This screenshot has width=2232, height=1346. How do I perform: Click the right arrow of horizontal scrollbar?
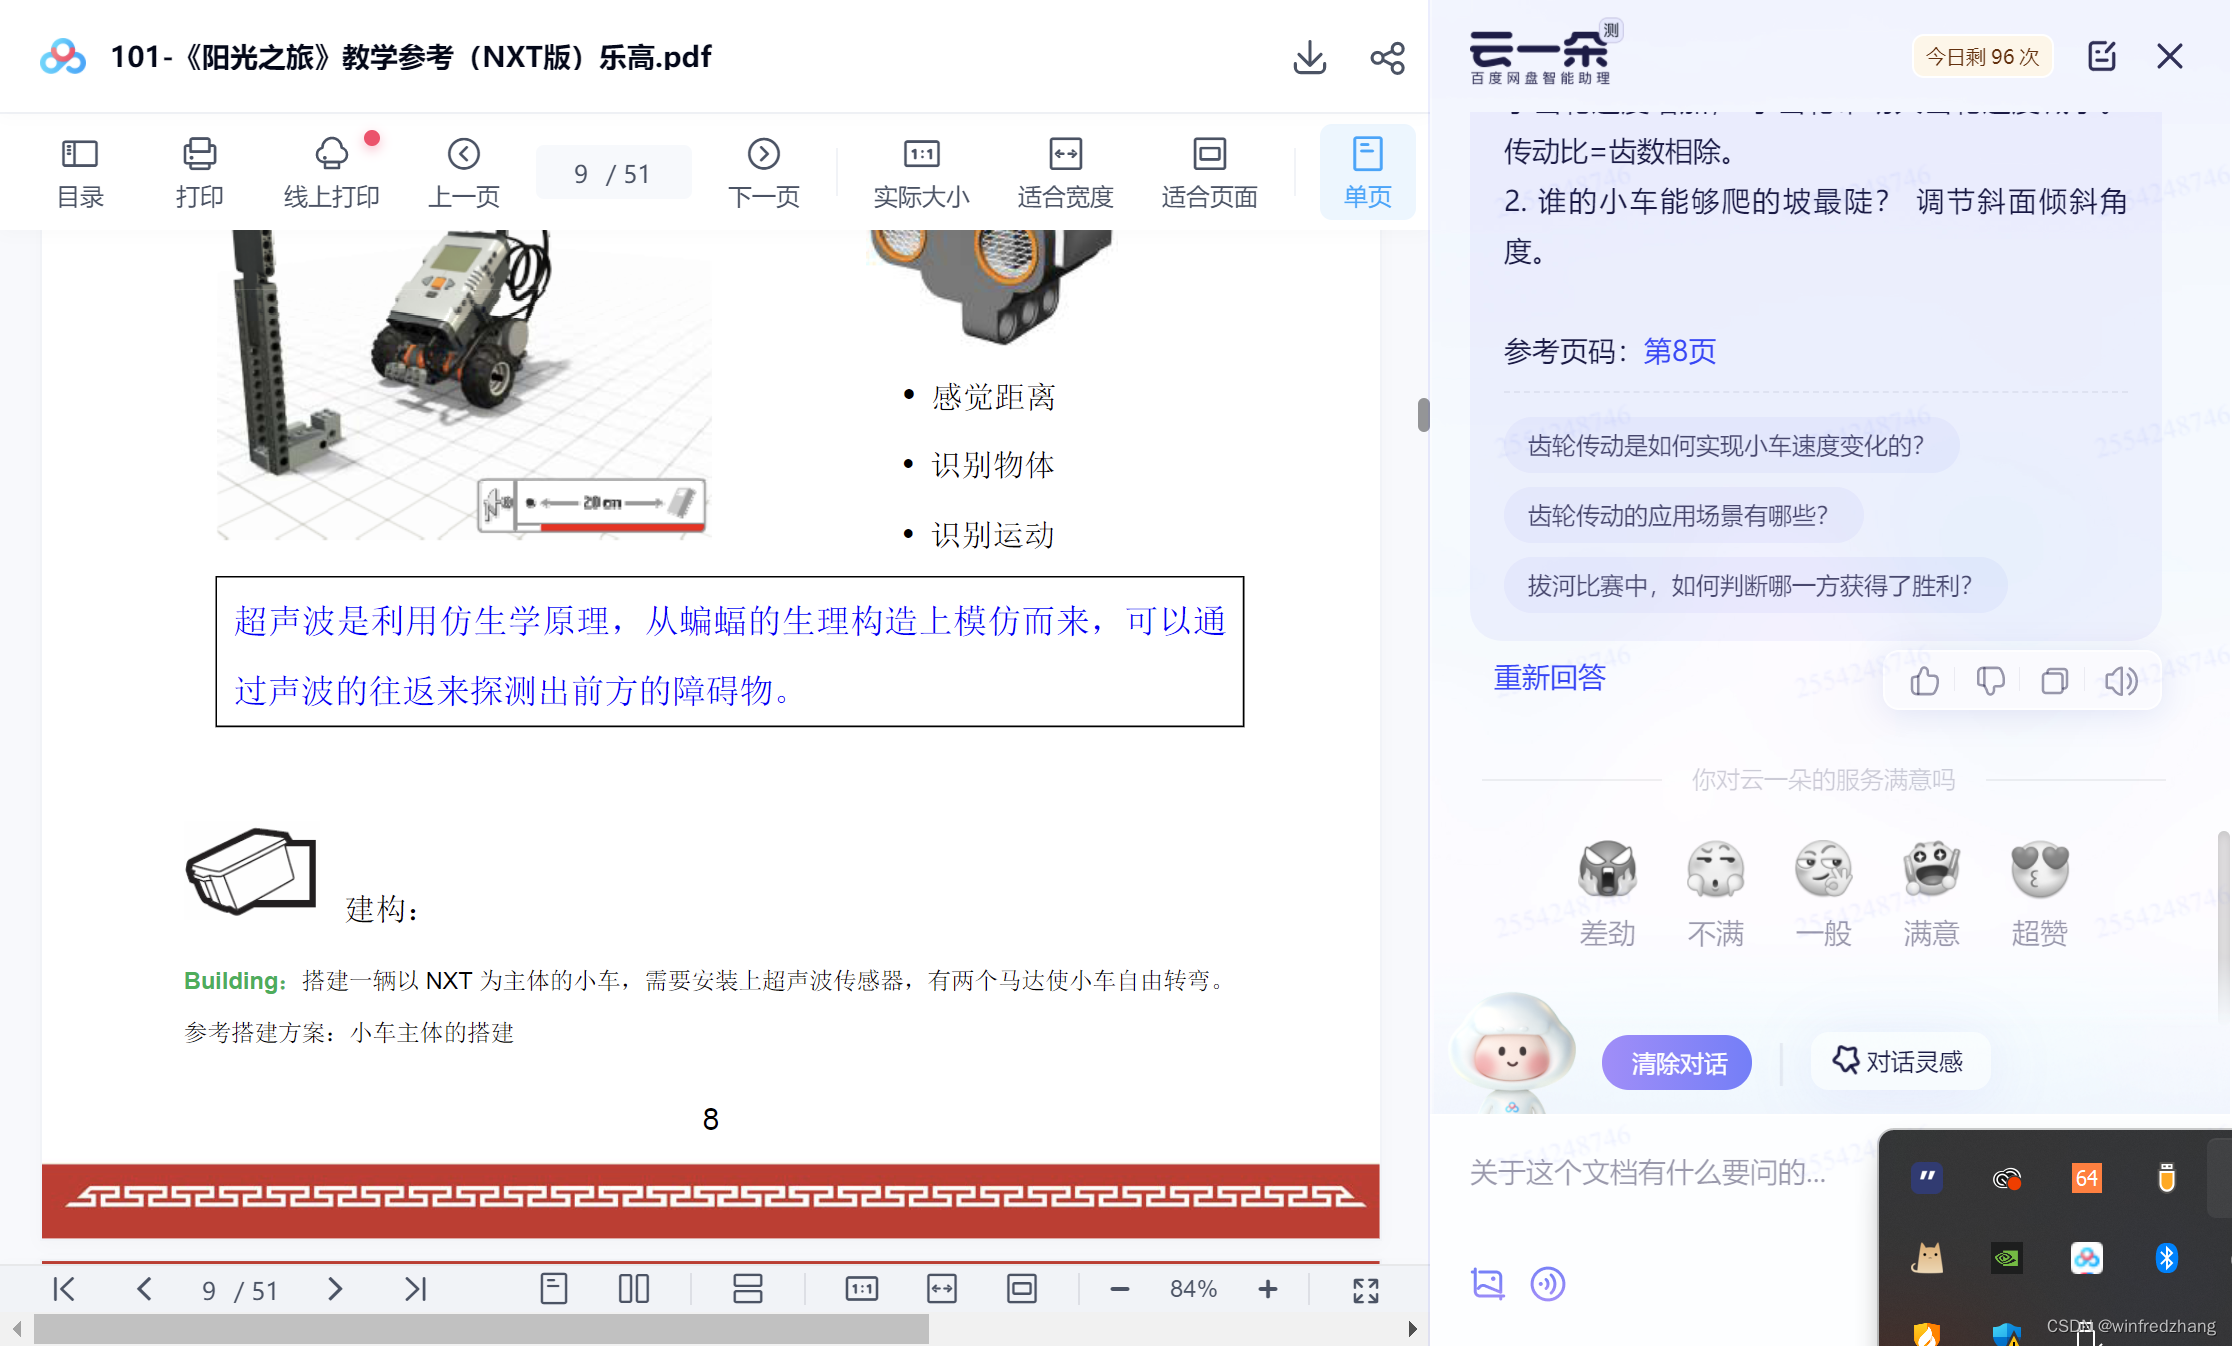pos(1412,1329)
